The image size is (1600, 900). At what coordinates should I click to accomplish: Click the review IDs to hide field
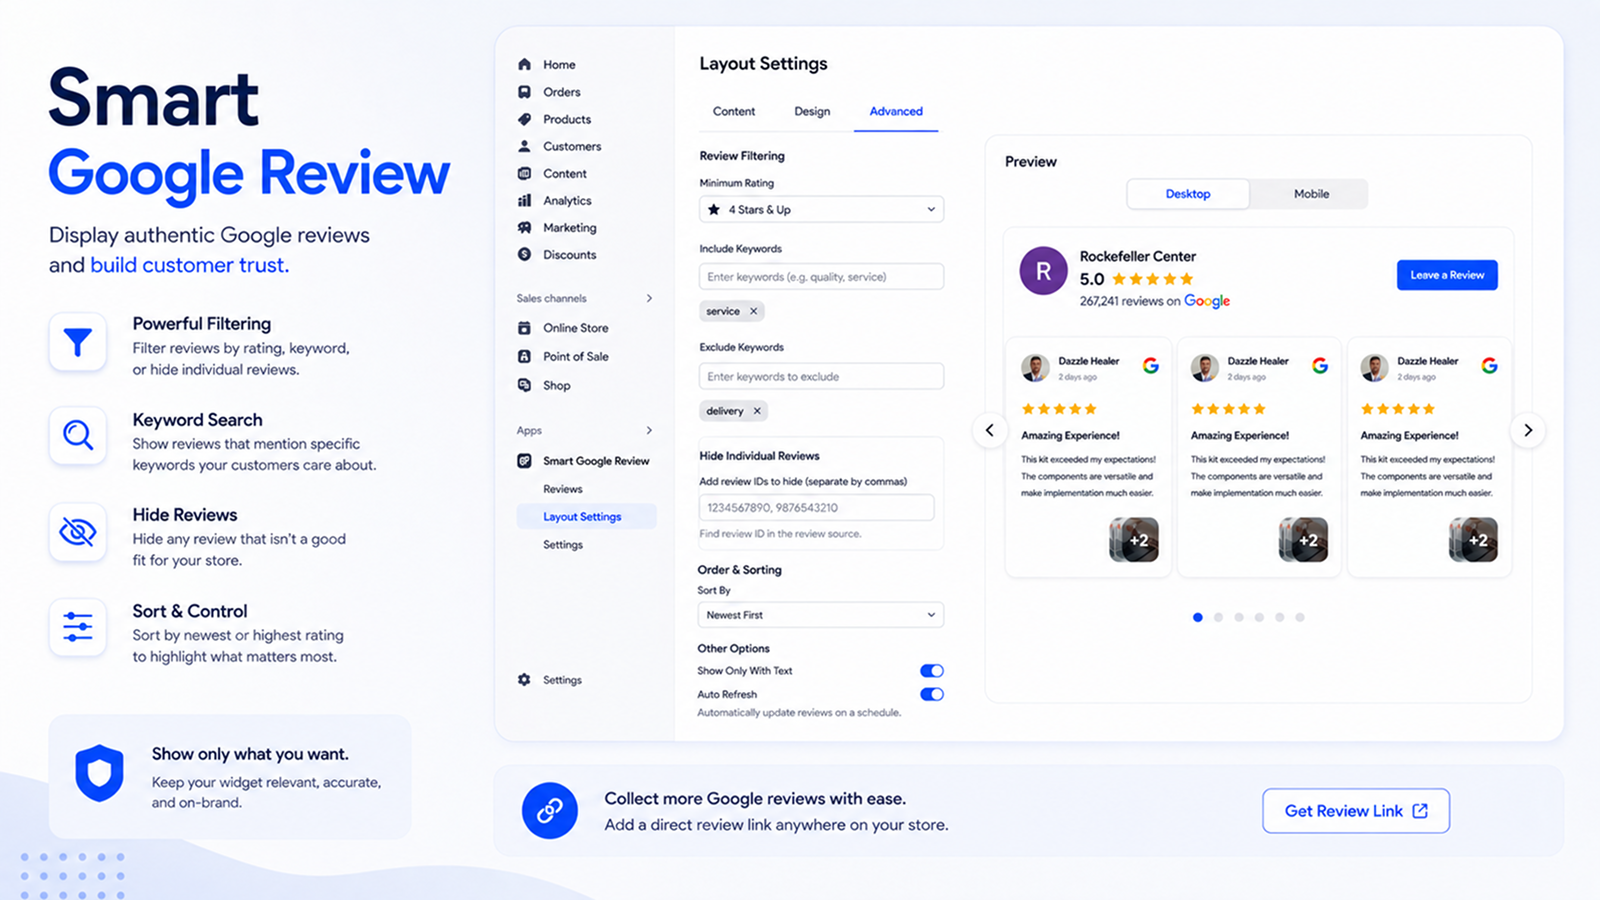tap(817, 508)
